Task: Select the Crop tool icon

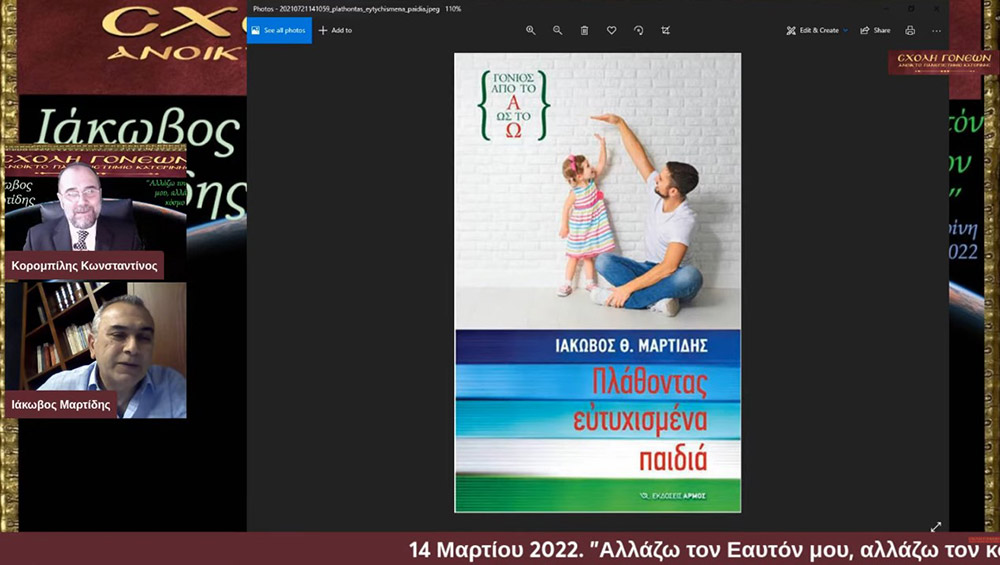Action: 665,30
